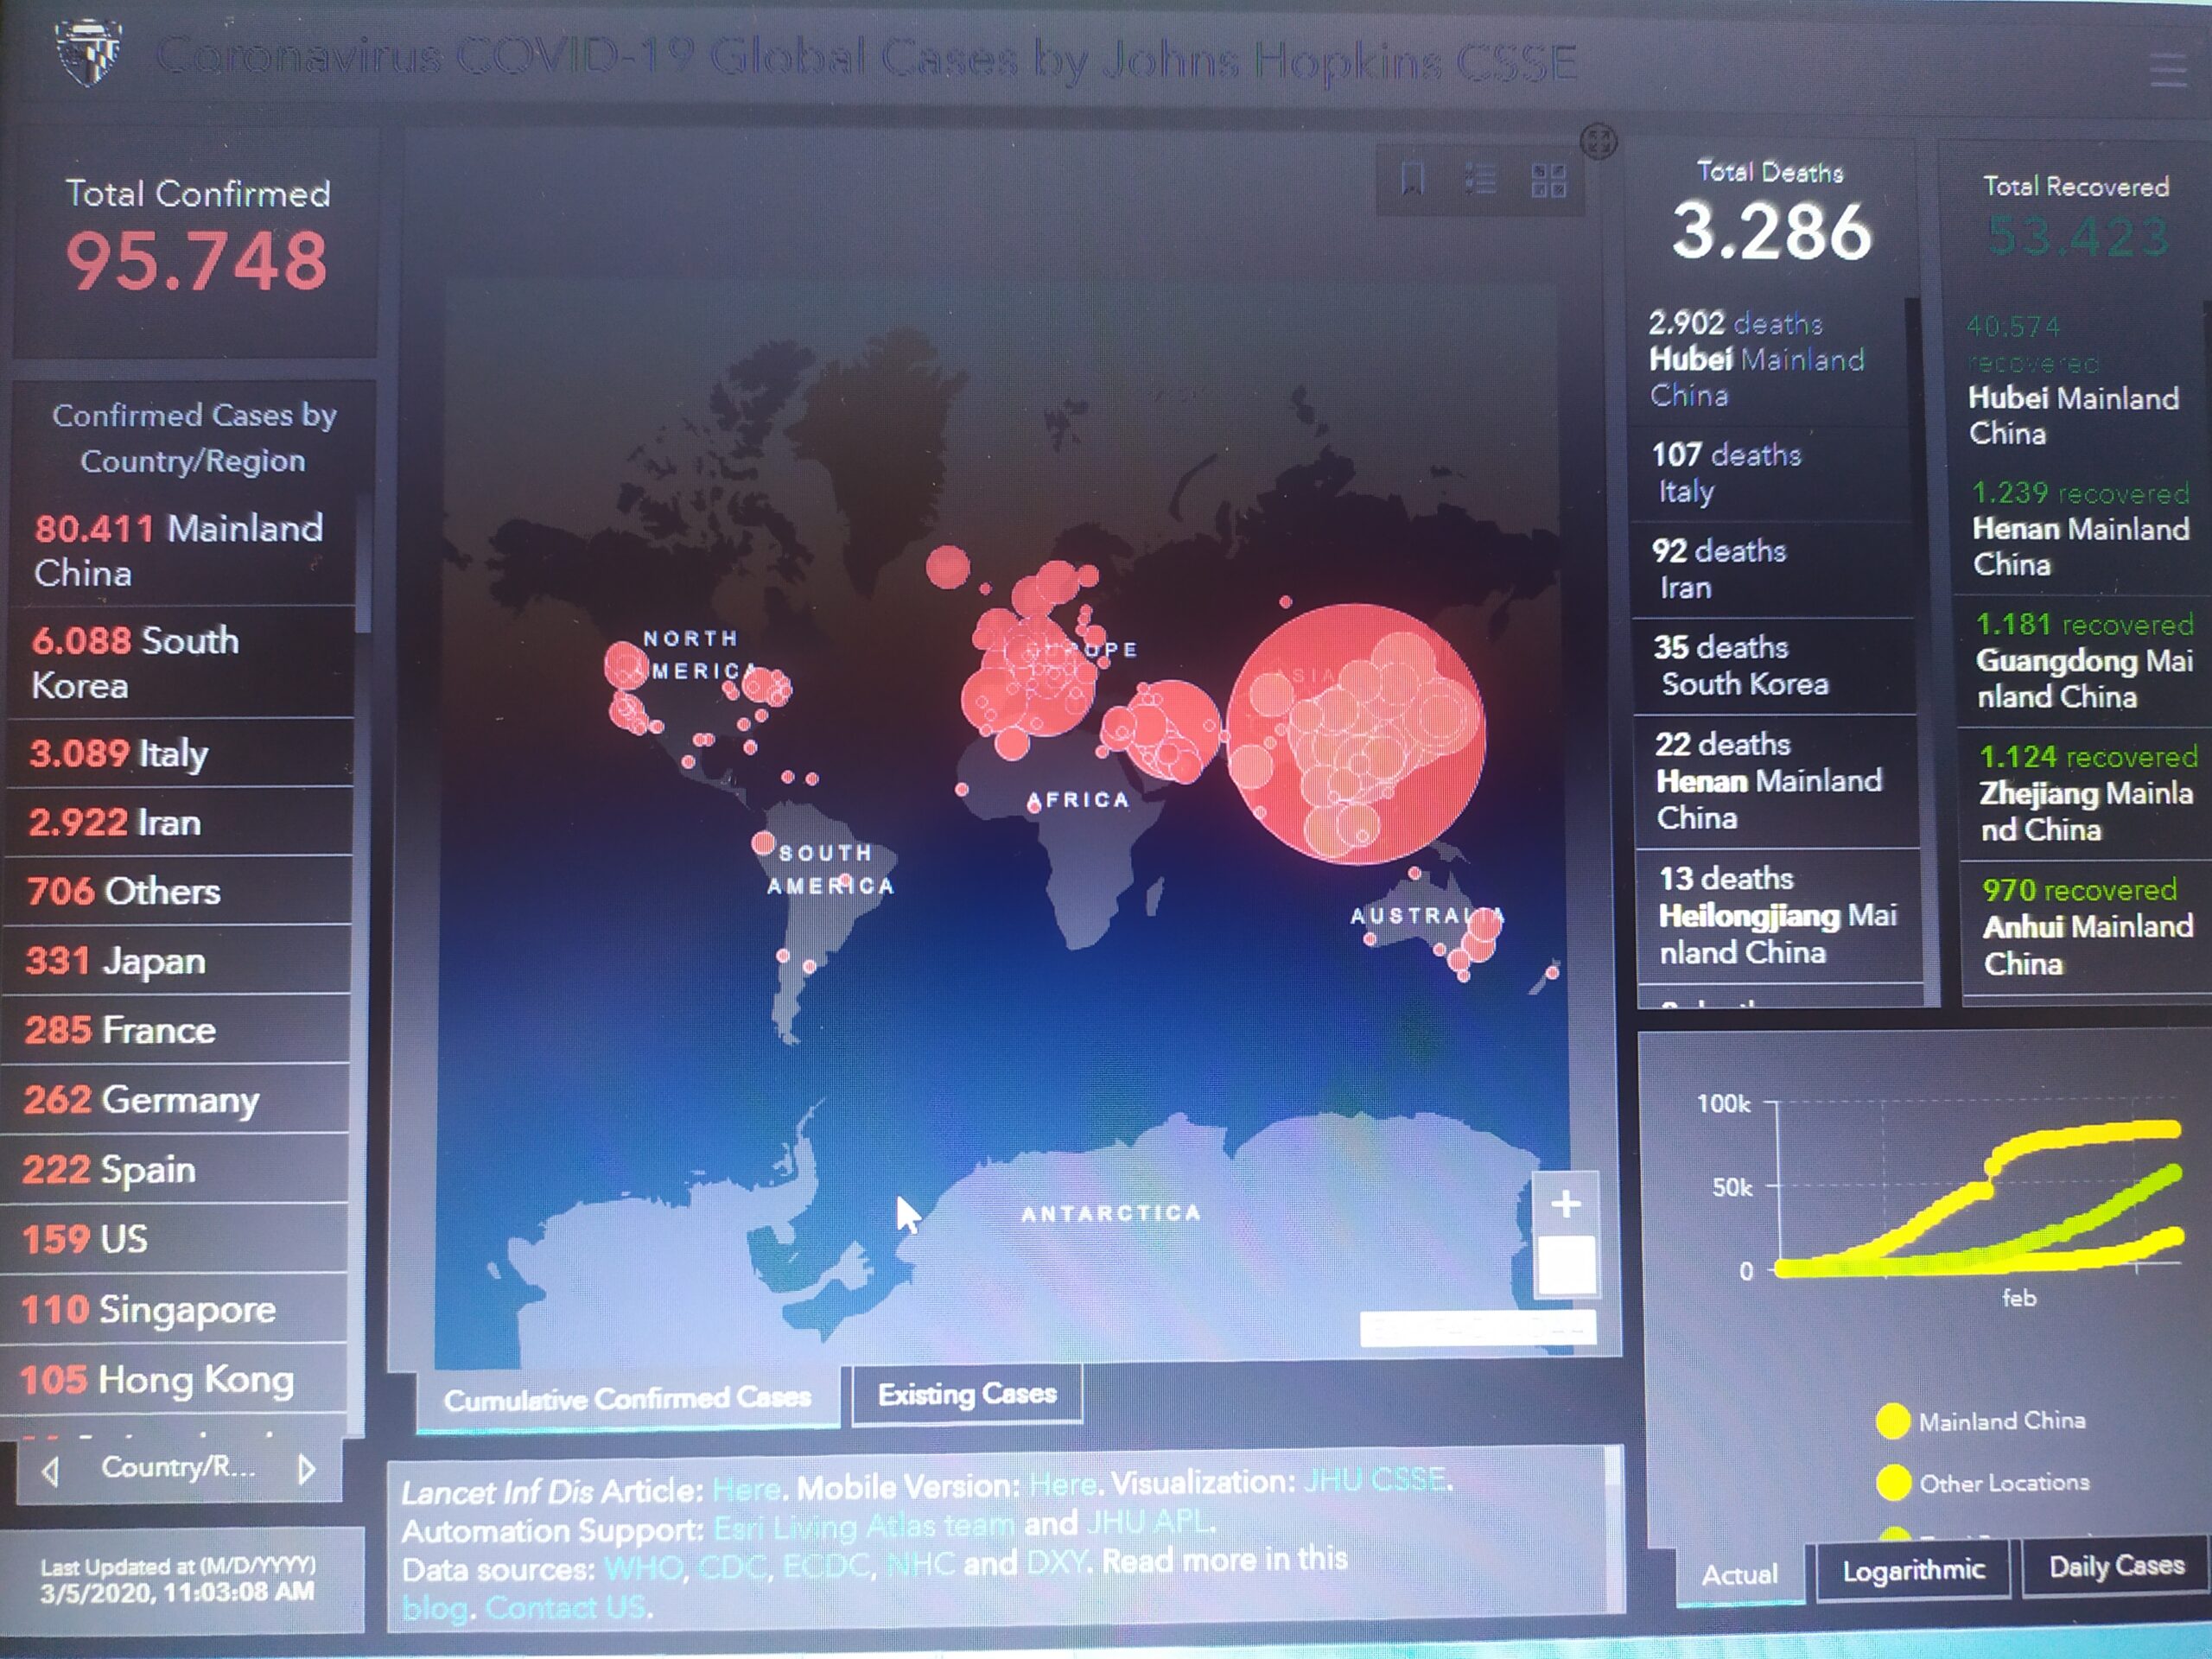
Task: Click the Total Deaths 3.286 figure
Action: [x=1771, y=232]
